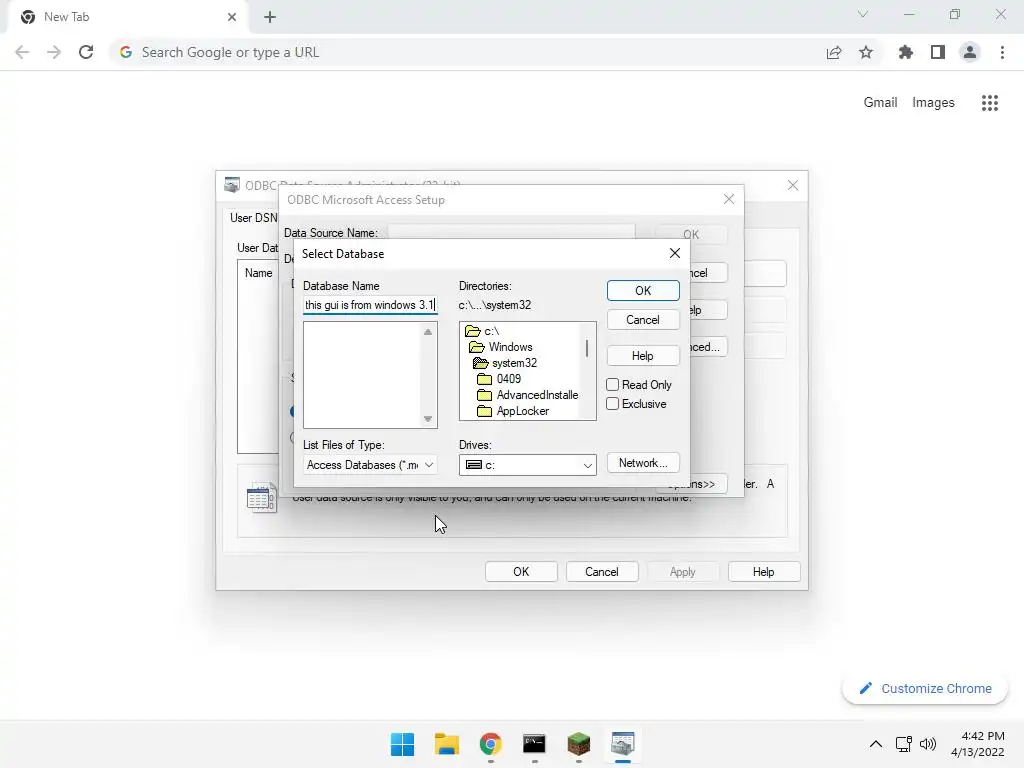The height and width of the screenshot is (768, 1024).
Task: Select the 0409 folder
Action: (500, 379)
